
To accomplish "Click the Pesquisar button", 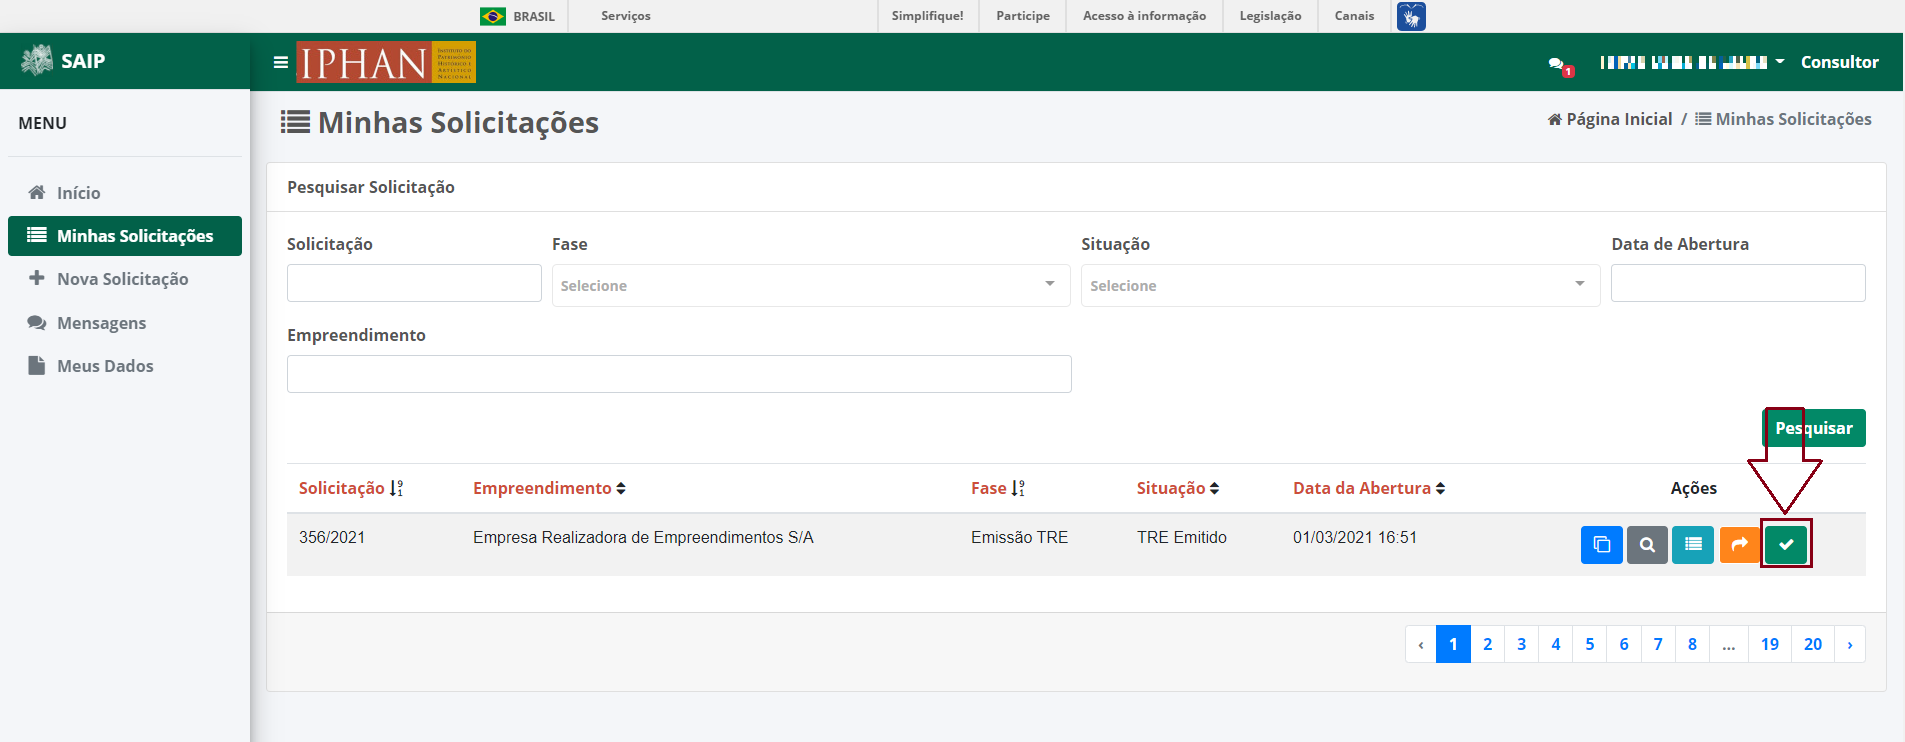I will [x=1813, y=428].
